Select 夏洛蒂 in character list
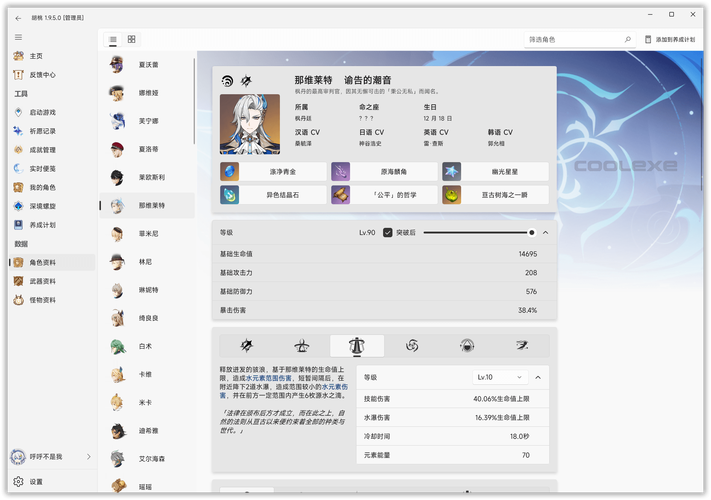 [147, 149]
